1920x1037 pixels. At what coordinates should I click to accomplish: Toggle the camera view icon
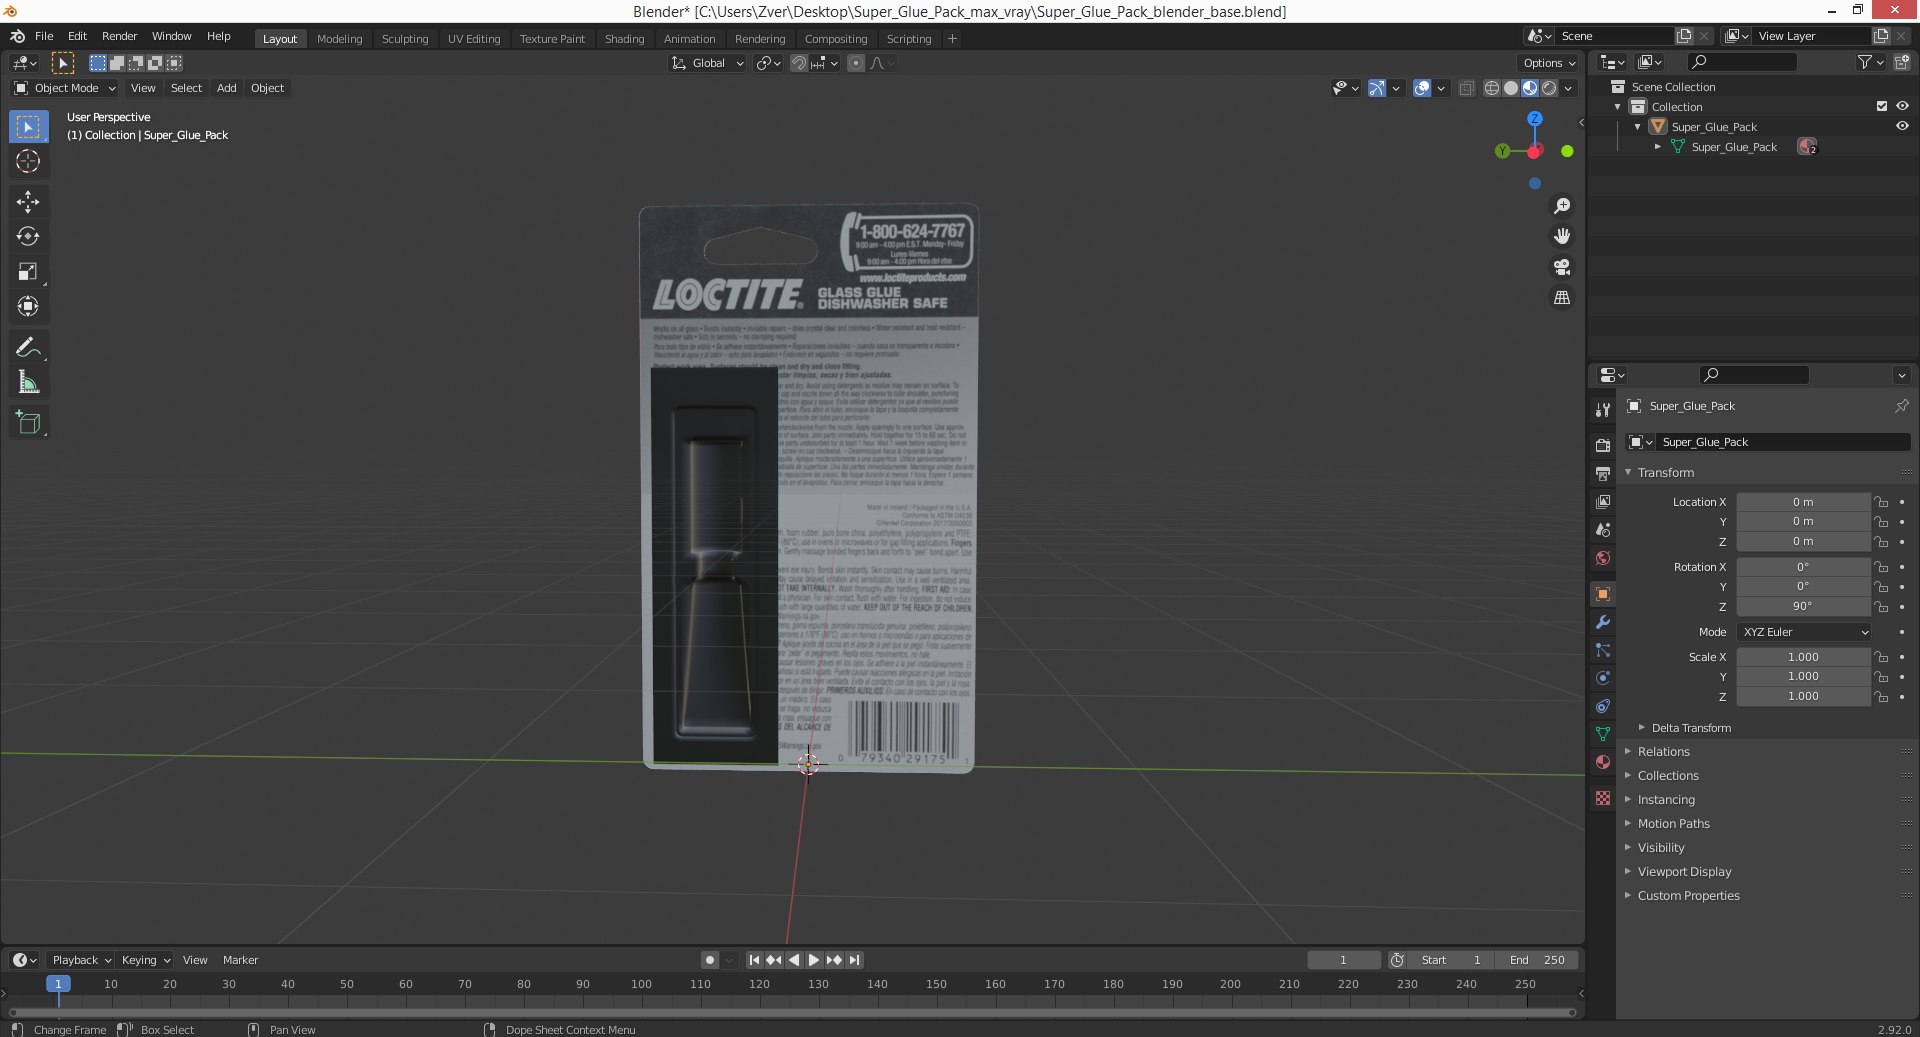pos(1561,267)
